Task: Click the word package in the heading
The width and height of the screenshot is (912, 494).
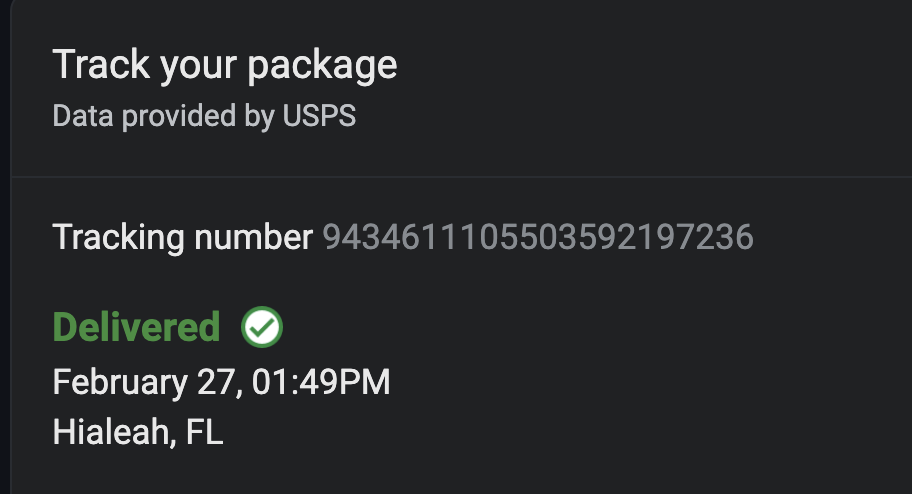Action: pyautogui.click(x=322, y=67)
